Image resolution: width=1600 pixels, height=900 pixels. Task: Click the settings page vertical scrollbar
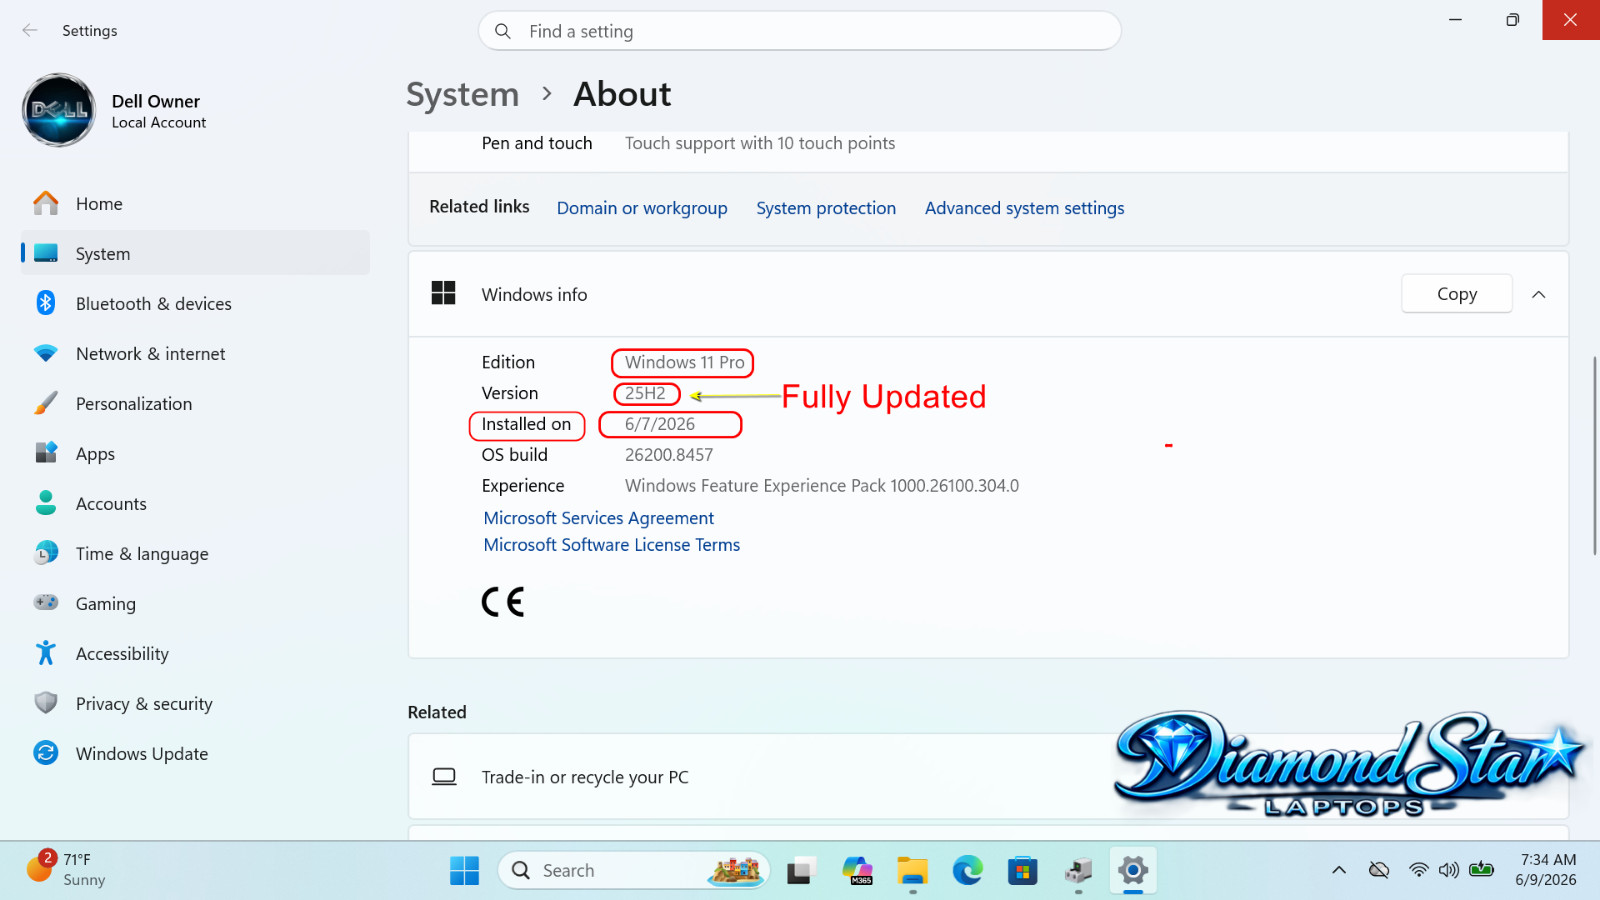(x=1595, y=455)
